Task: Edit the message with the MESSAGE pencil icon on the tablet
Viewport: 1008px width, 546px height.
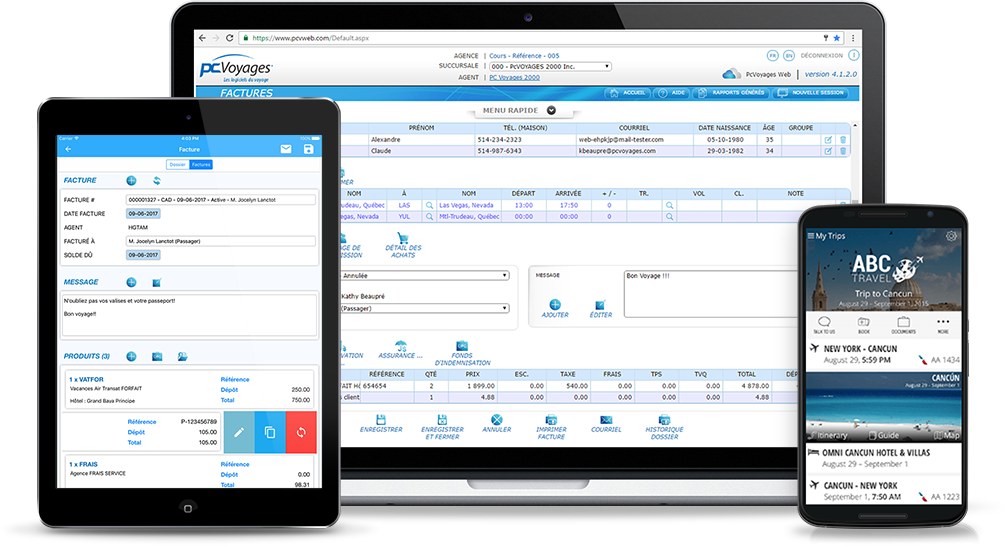Action: point(156,282)
